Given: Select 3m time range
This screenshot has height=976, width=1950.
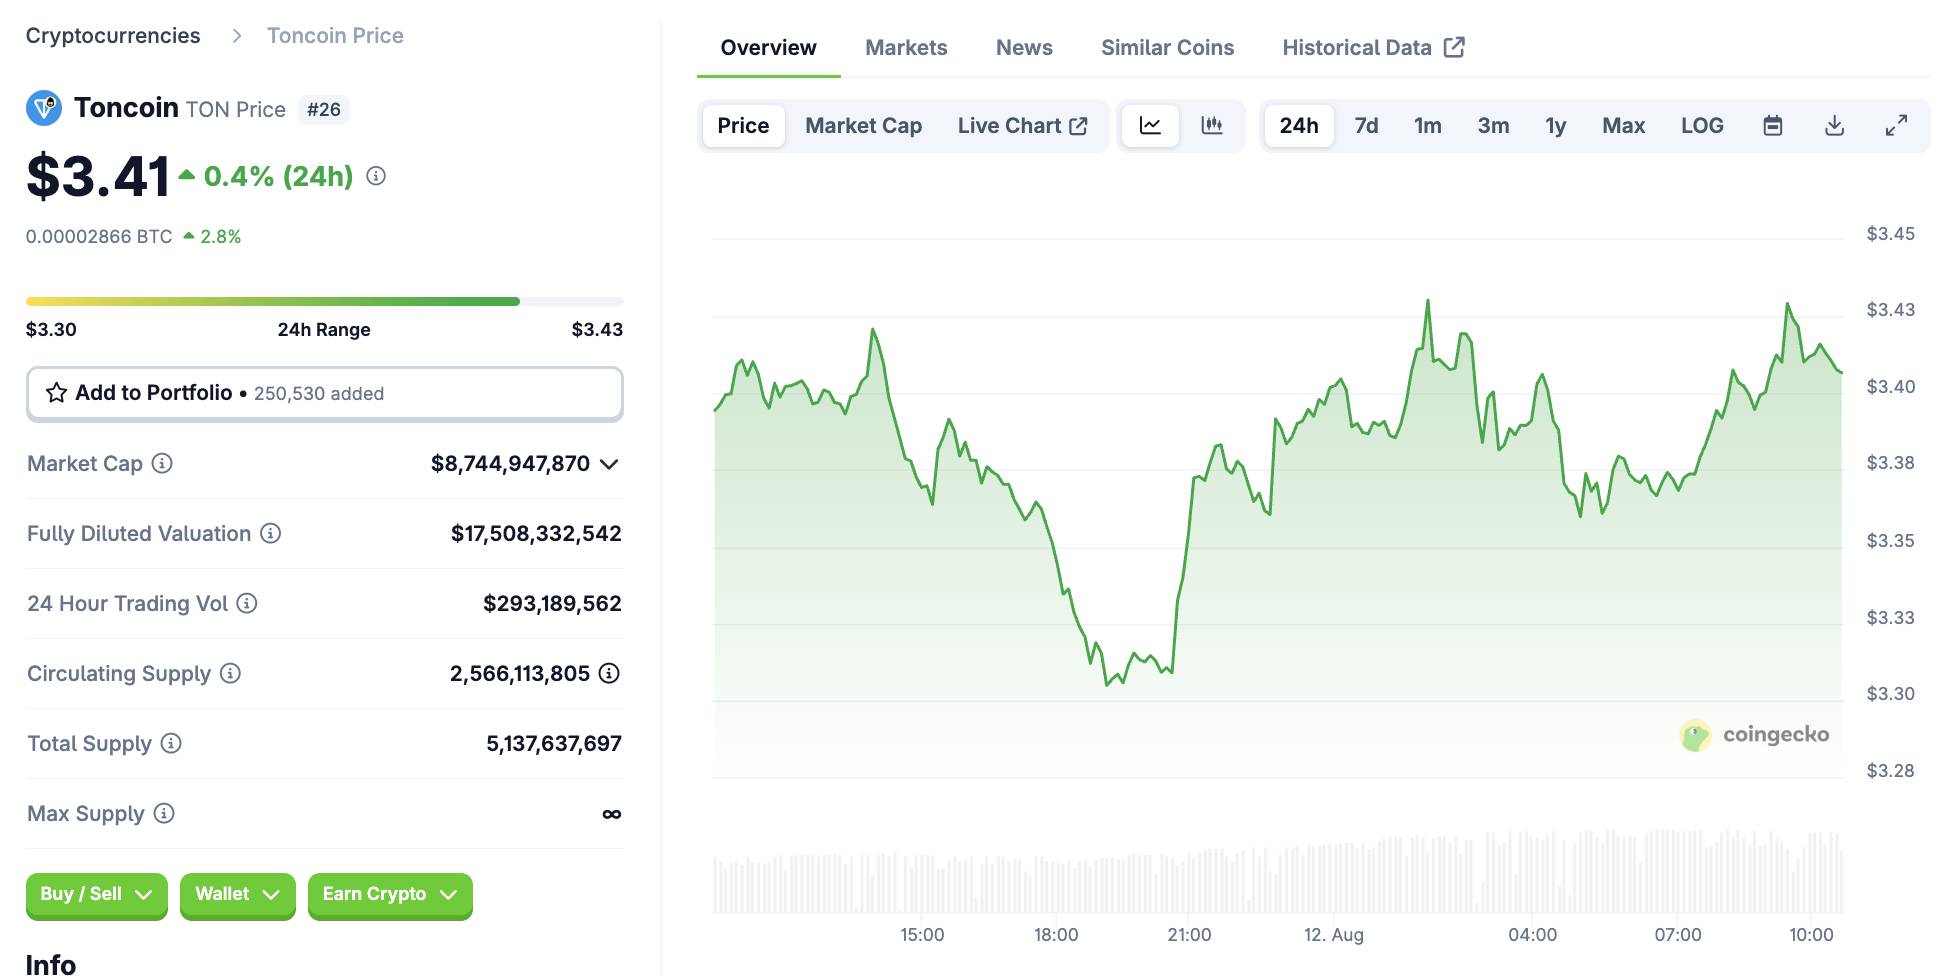Looking at the screenshot, I should (1493, 126).
